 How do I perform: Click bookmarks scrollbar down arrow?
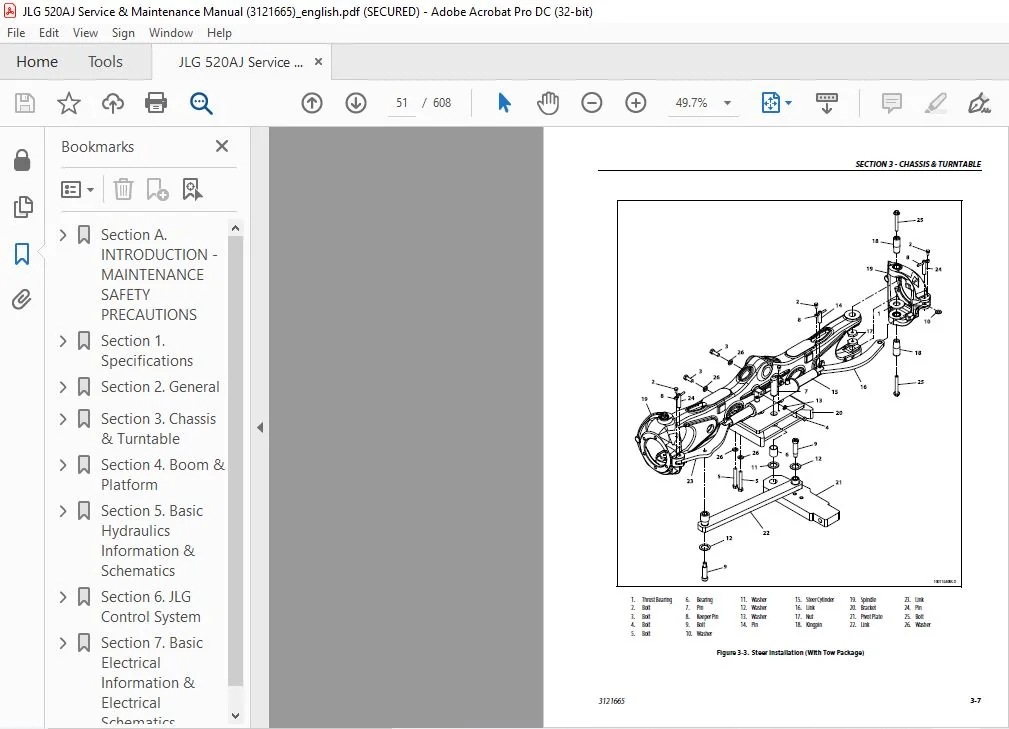pyautogui.click(x=236, y=715)
